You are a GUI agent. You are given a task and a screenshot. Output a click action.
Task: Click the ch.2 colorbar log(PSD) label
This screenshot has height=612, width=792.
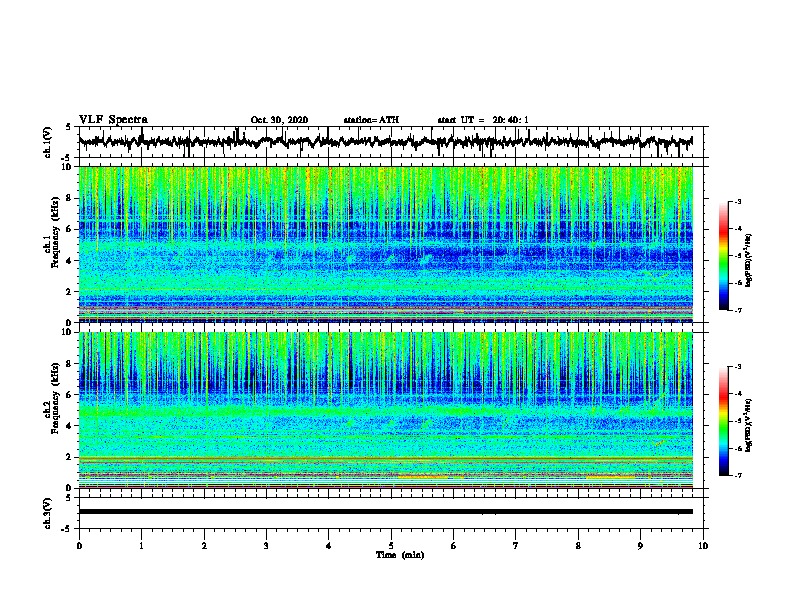[x=749, y=425]
